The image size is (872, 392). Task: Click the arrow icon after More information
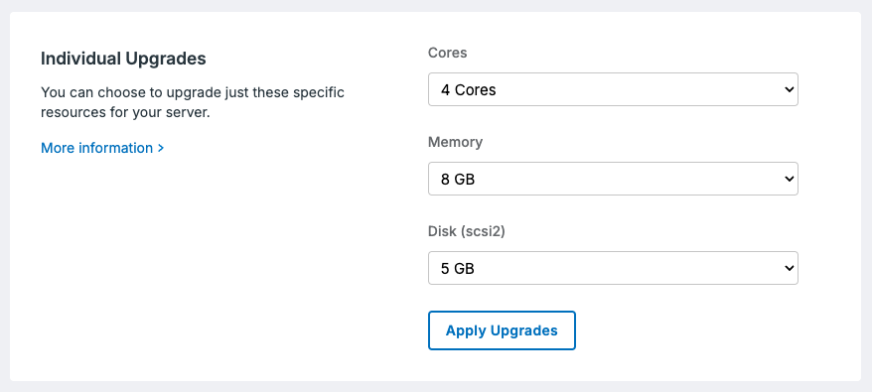pyautogui.click(x=161, y=148)
